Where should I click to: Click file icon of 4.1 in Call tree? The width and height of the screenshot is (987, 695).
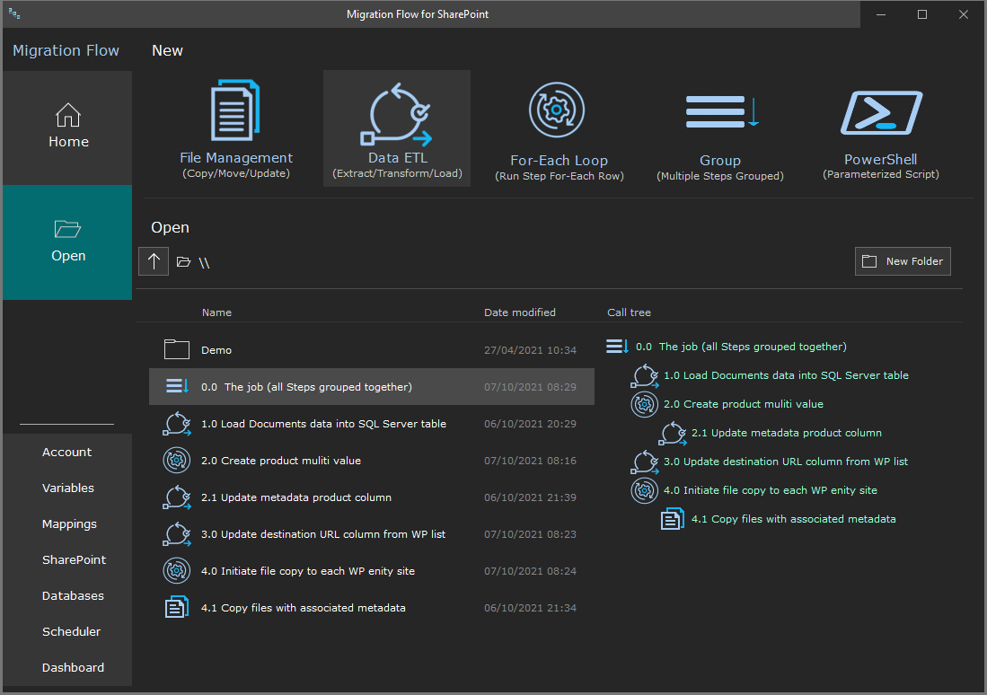coord(672,519)
